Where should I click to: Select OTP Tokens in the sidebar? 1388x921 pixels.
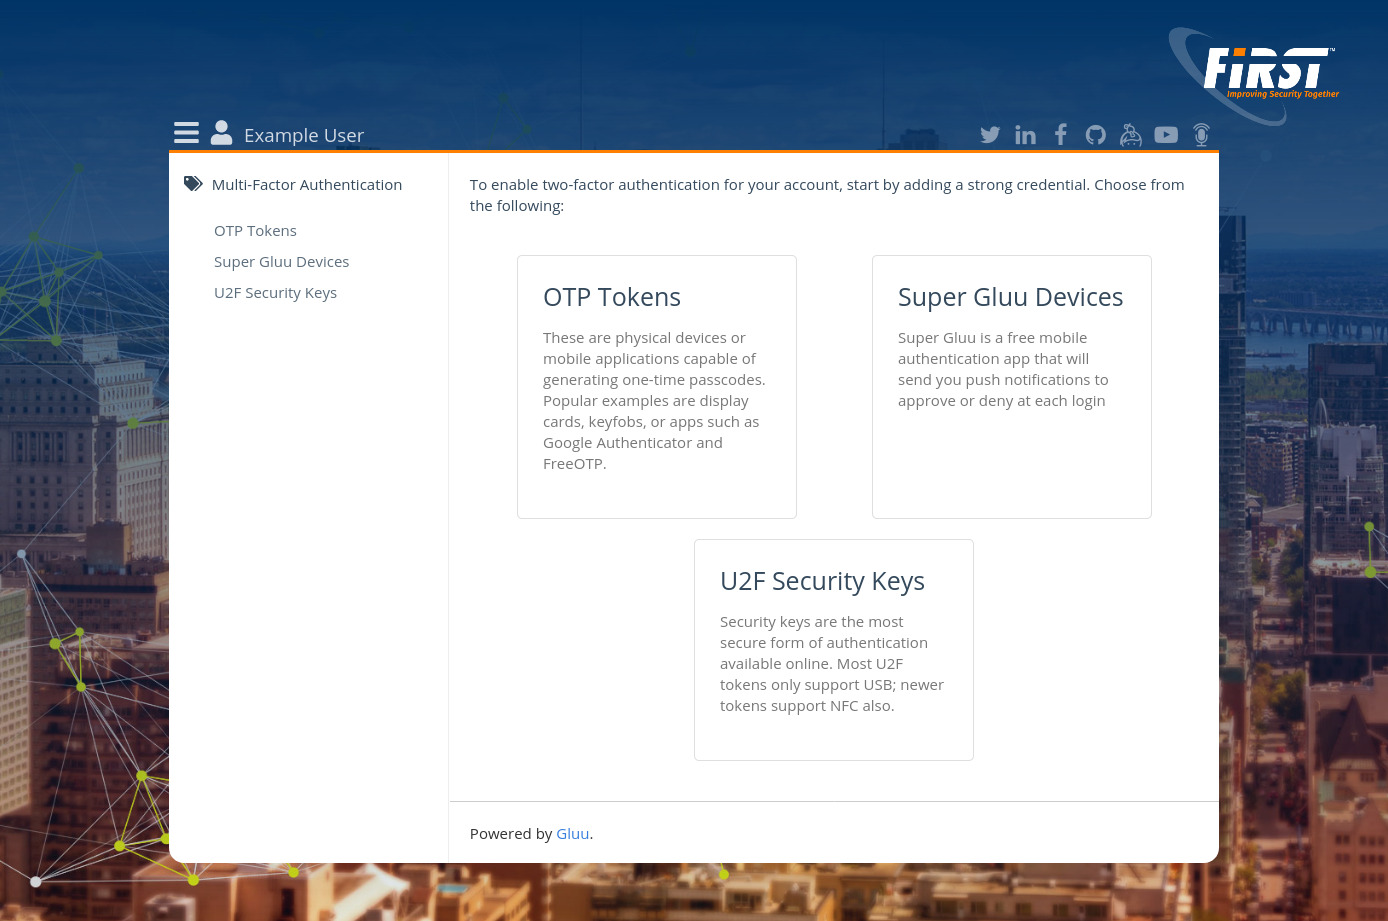(x=255, y=230)
